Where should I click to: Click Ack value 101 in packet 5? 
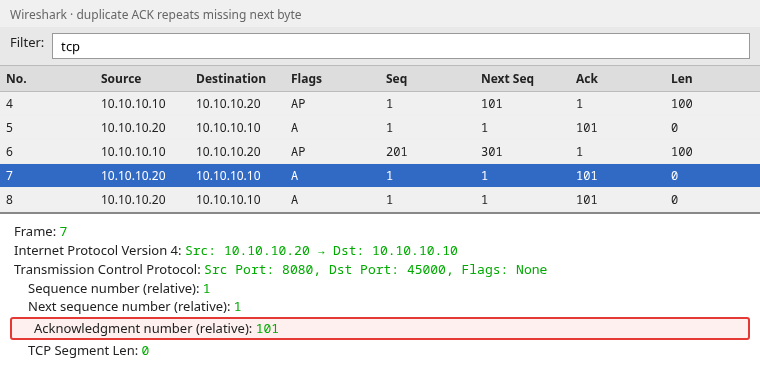(x=586, y=128)
